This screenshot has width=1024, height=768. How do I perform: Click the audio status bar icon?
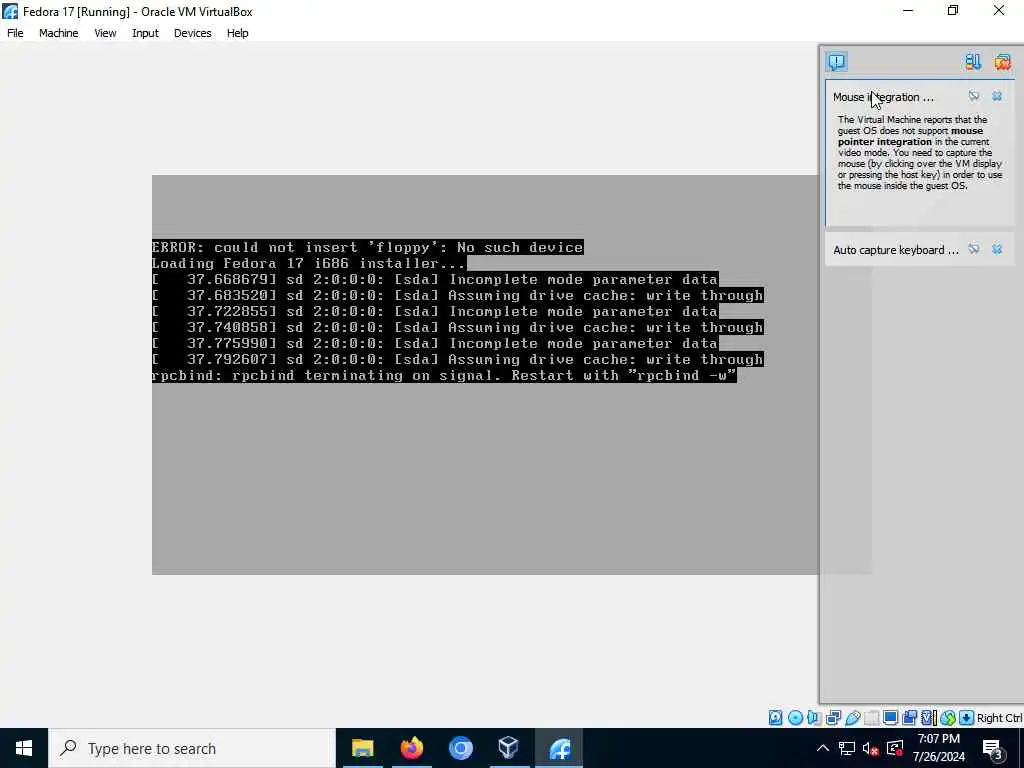[x=814, y=718]
